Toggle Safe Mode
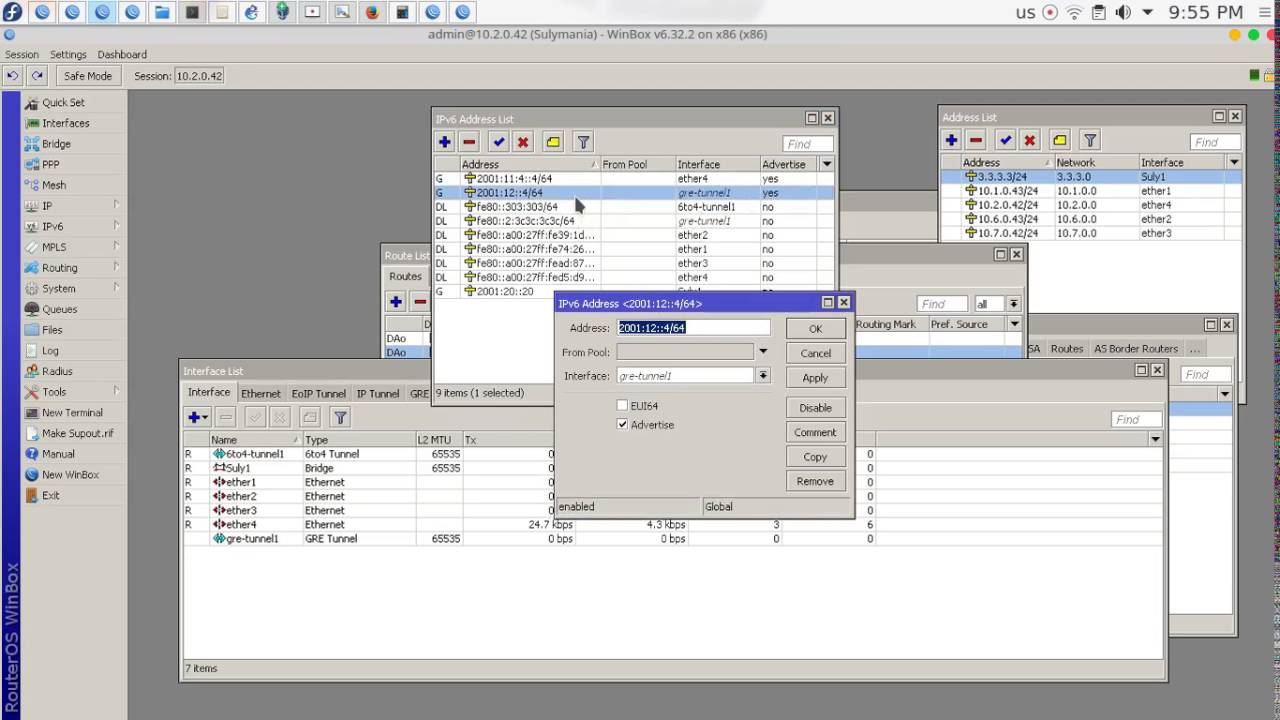The height and width of the screenshot is (720, 1280). (x=88, y=76)
